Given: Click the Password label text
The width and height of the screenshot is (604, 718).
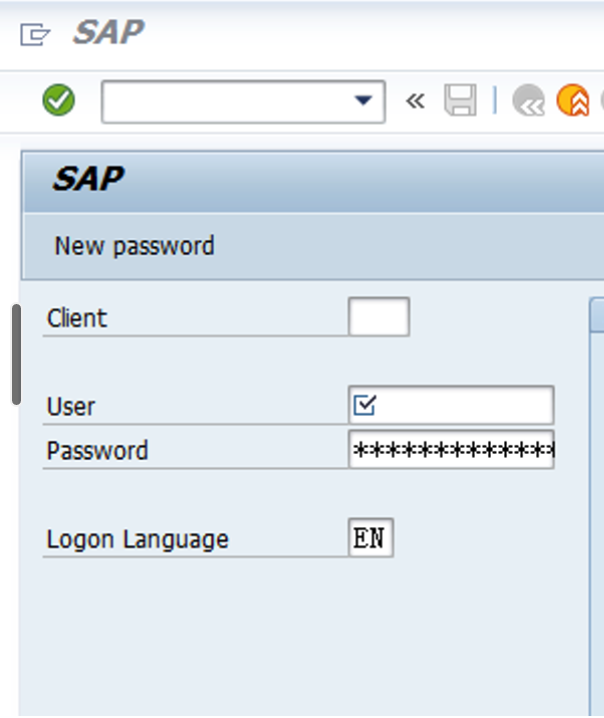Looking at the screenshot, I should (98, 451).
